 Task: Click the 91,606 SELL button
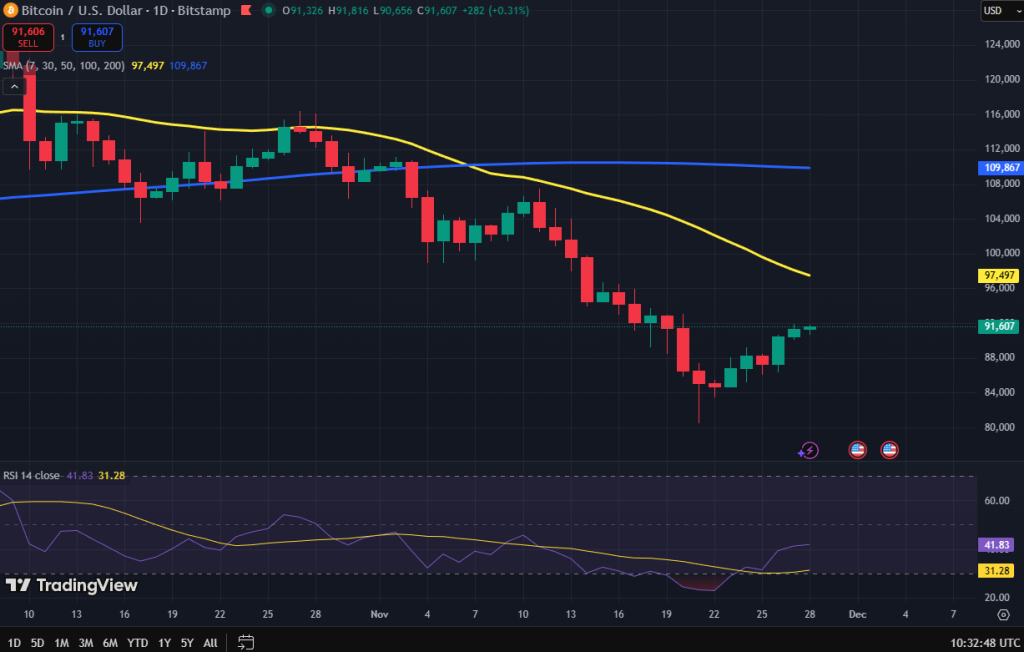tap(28, 37)
